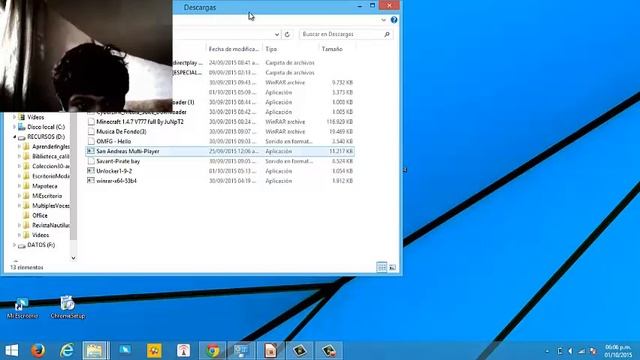Expand the EscritorioModa folder arrow
Viewport: 640px width, 360px height.
pyautogui.click(x=19, y=176)
